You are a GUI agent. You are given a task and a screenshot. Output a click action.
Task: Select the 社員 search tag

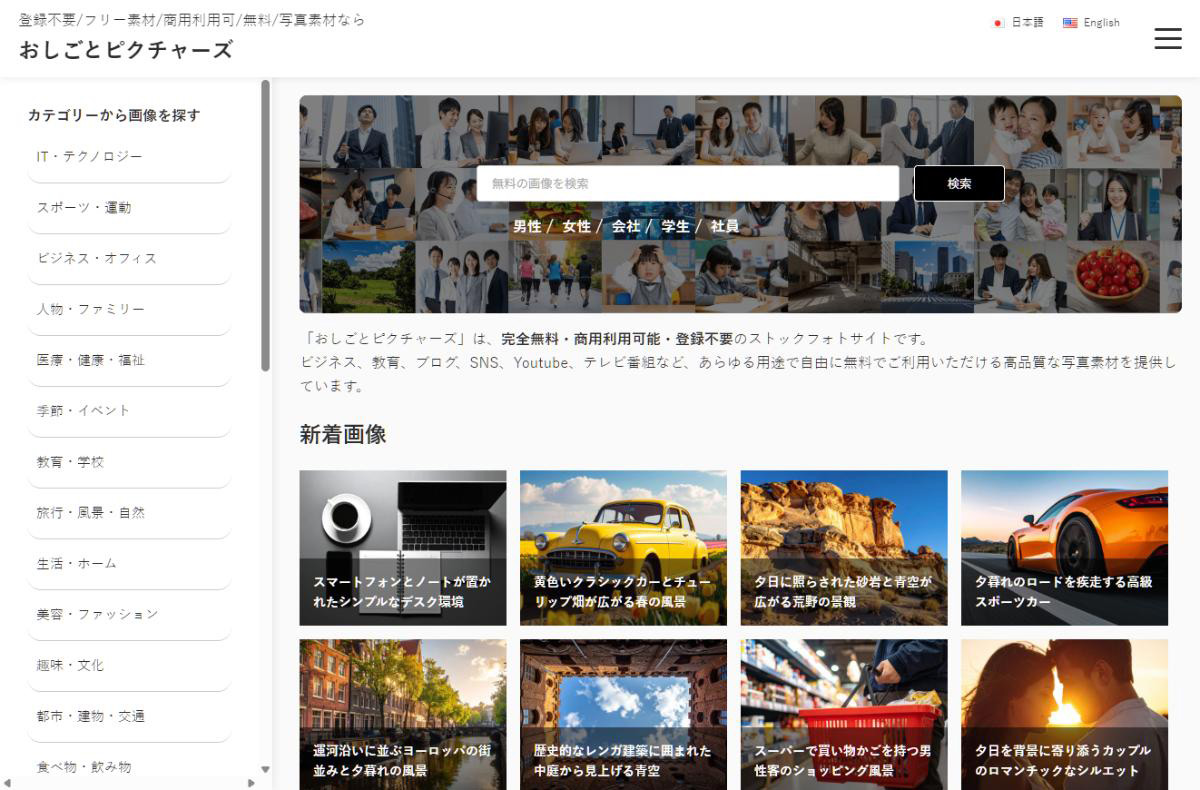point(725,227)
